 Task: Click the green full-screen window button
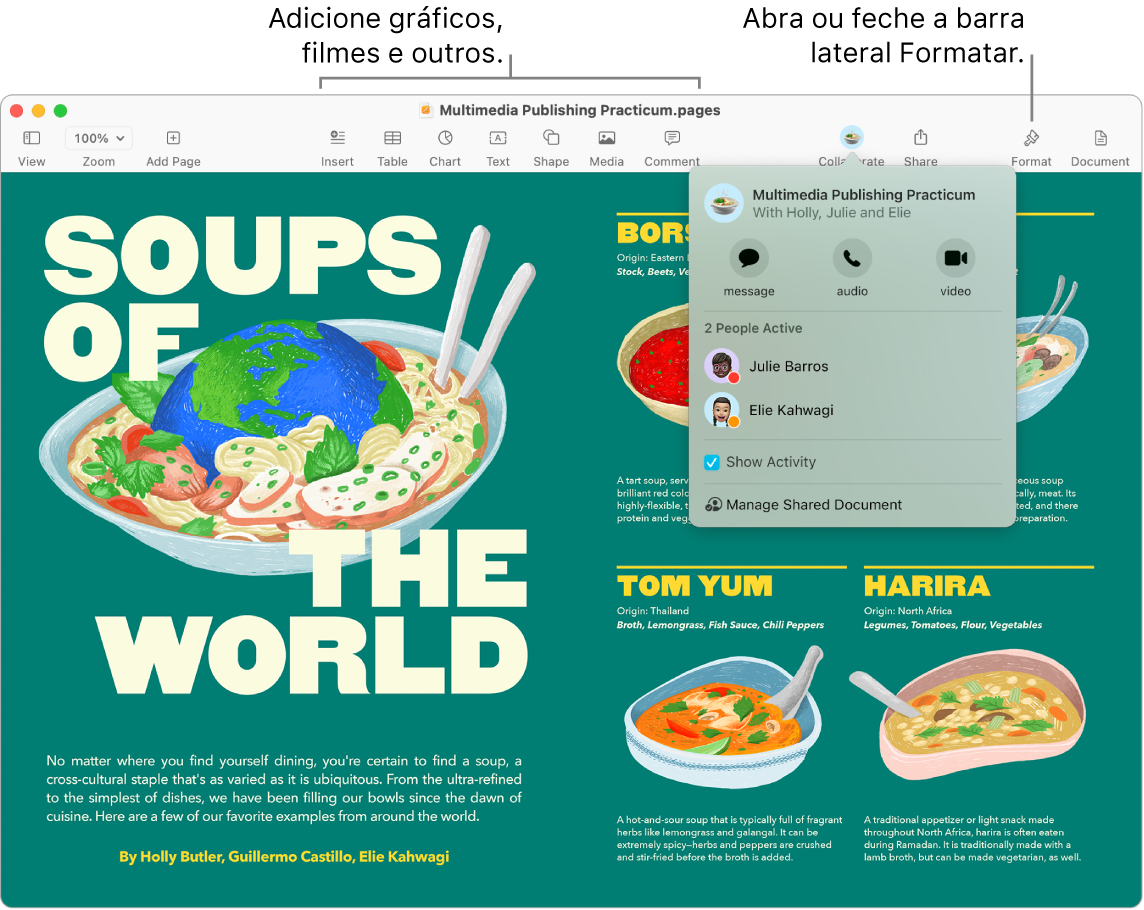point(61,110)
